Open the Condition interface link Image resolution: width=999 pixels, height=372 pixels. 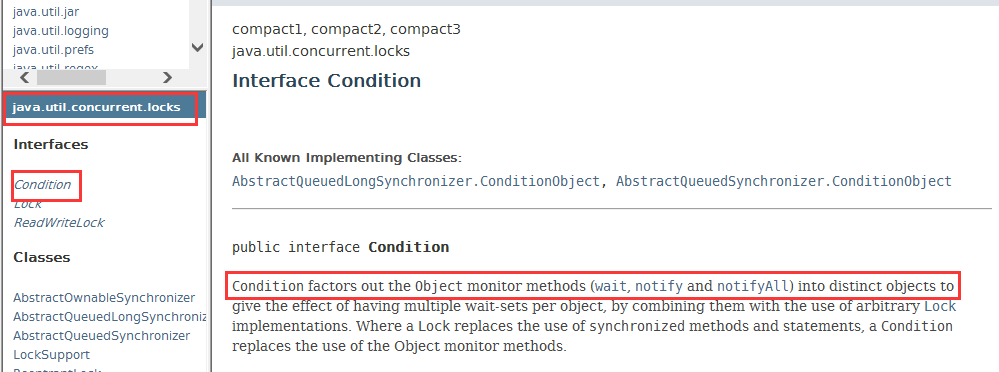click(43, 185)
